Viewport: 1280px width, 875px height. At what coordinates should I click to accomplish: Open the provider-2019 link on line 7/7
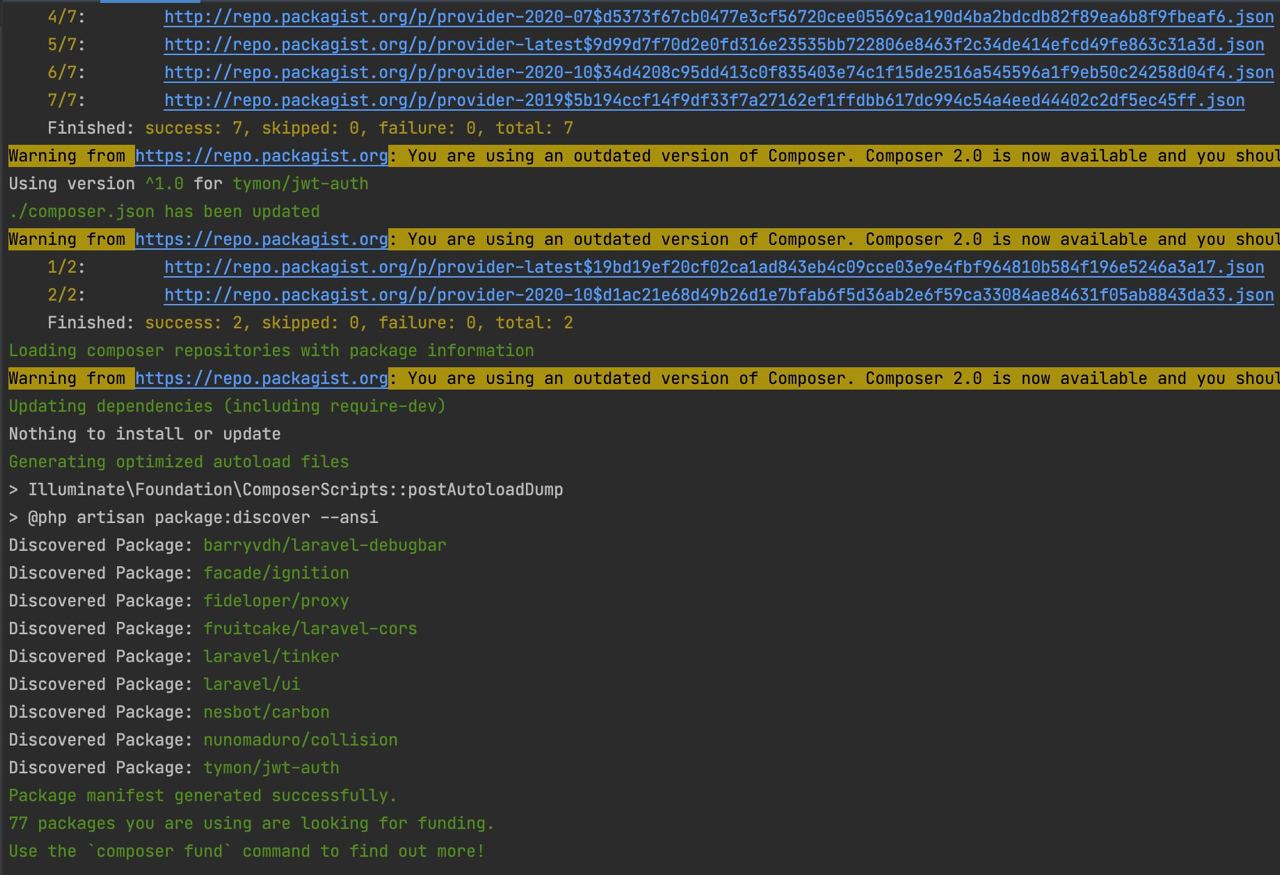point(704,101)
